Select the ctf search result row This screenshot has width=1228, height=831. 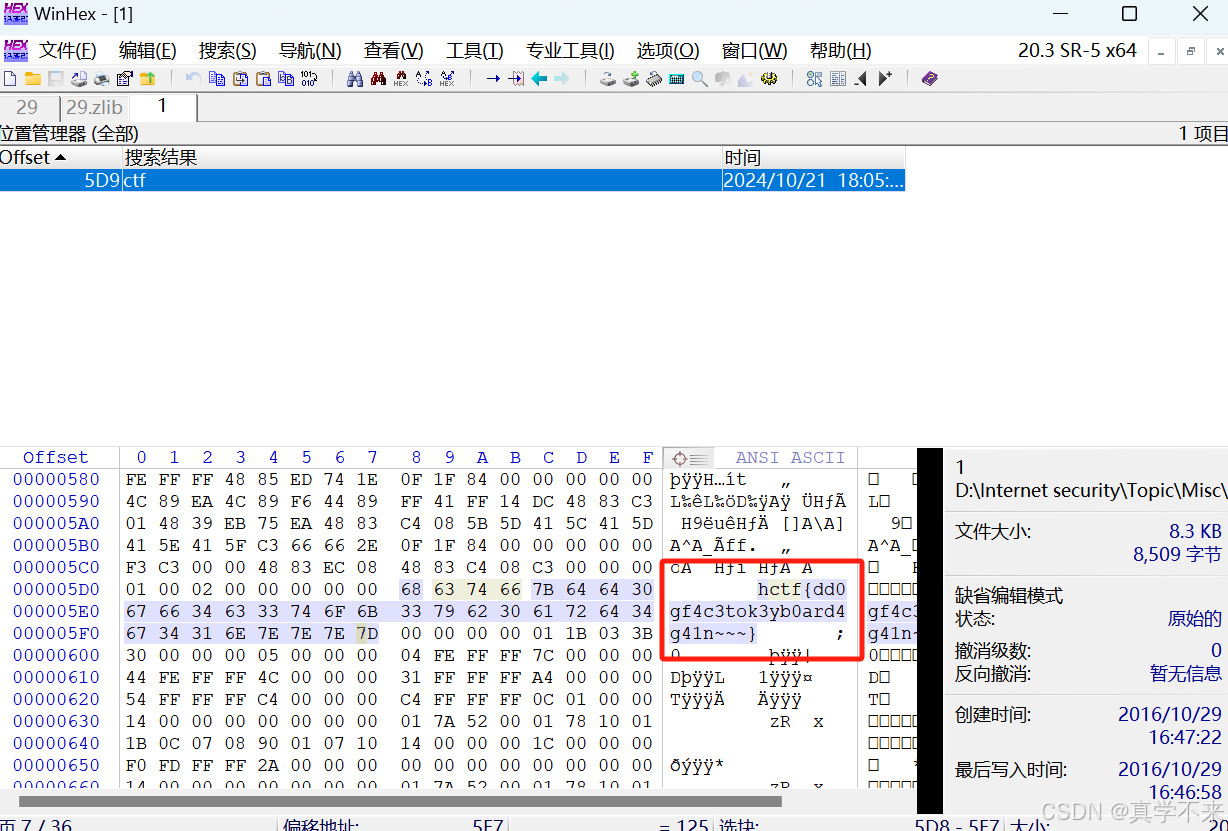click(x=300, y=180)
